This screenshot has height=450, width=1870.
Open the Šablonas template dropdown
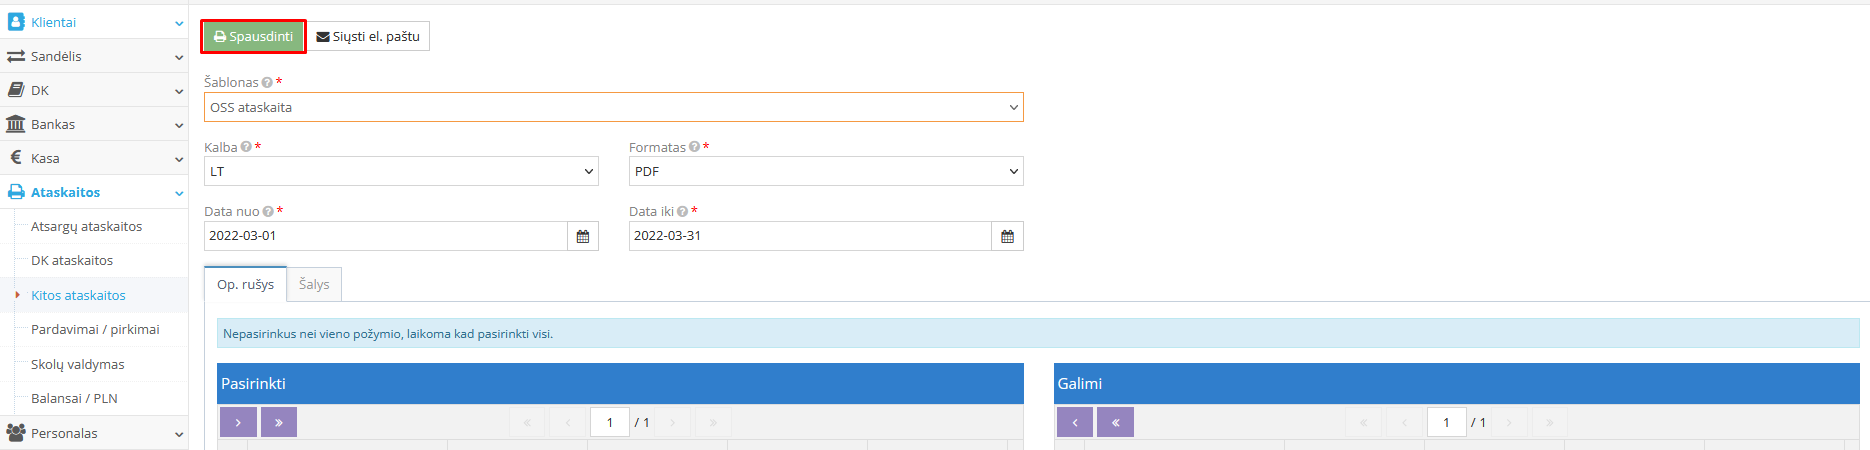click(x=613, y=107)
